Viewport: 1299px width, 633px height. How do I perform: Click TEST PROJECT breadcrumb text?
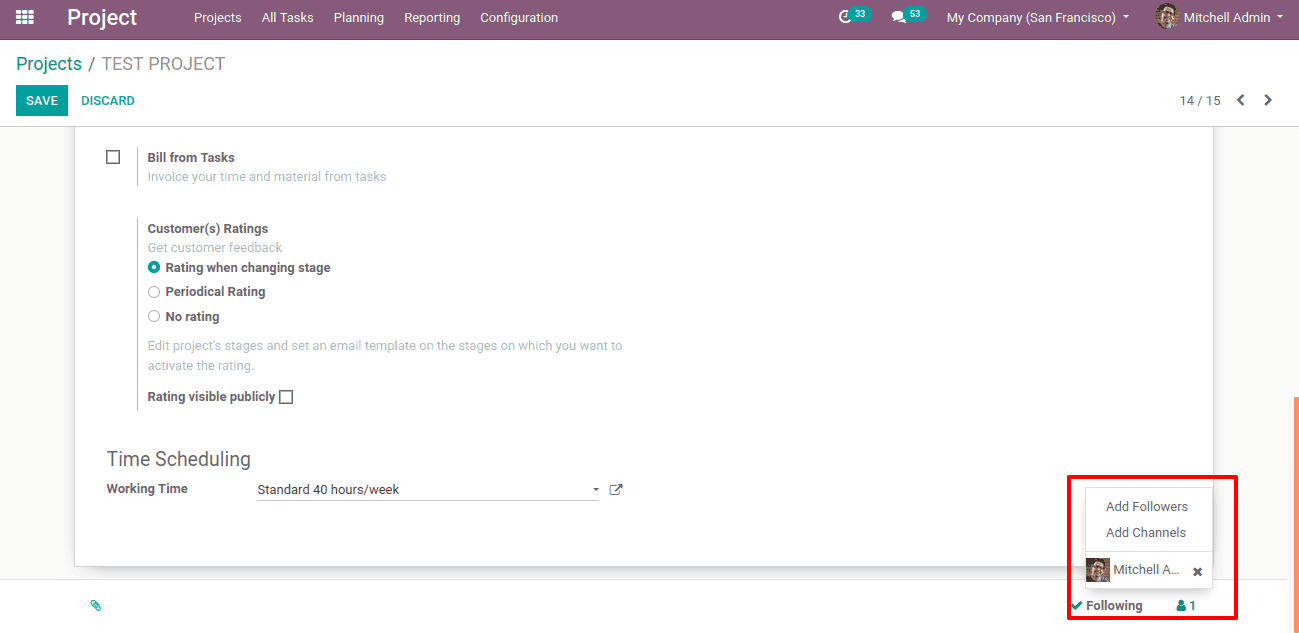(x=163, y=64)
